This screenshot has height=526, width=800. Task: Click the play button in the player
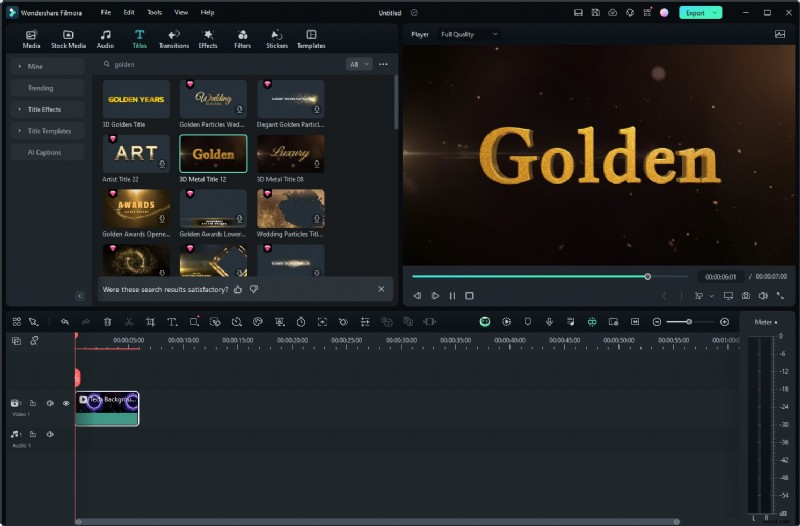tap(435, 296)
